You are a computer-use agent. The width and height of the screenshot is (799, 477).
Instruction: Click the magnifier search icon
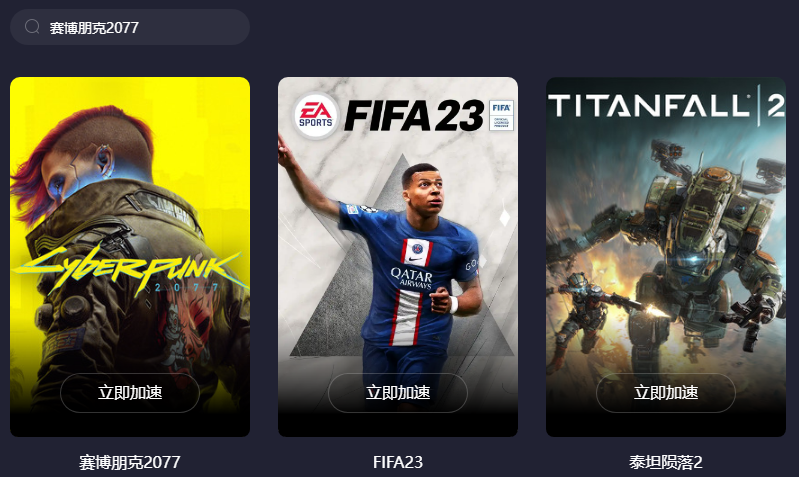click(x=32, y=26)
